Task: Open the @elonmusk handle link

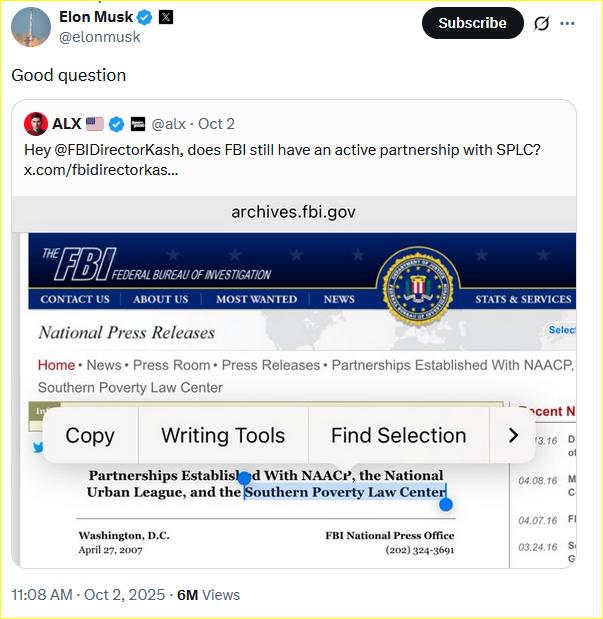Action: pos(100,37)
